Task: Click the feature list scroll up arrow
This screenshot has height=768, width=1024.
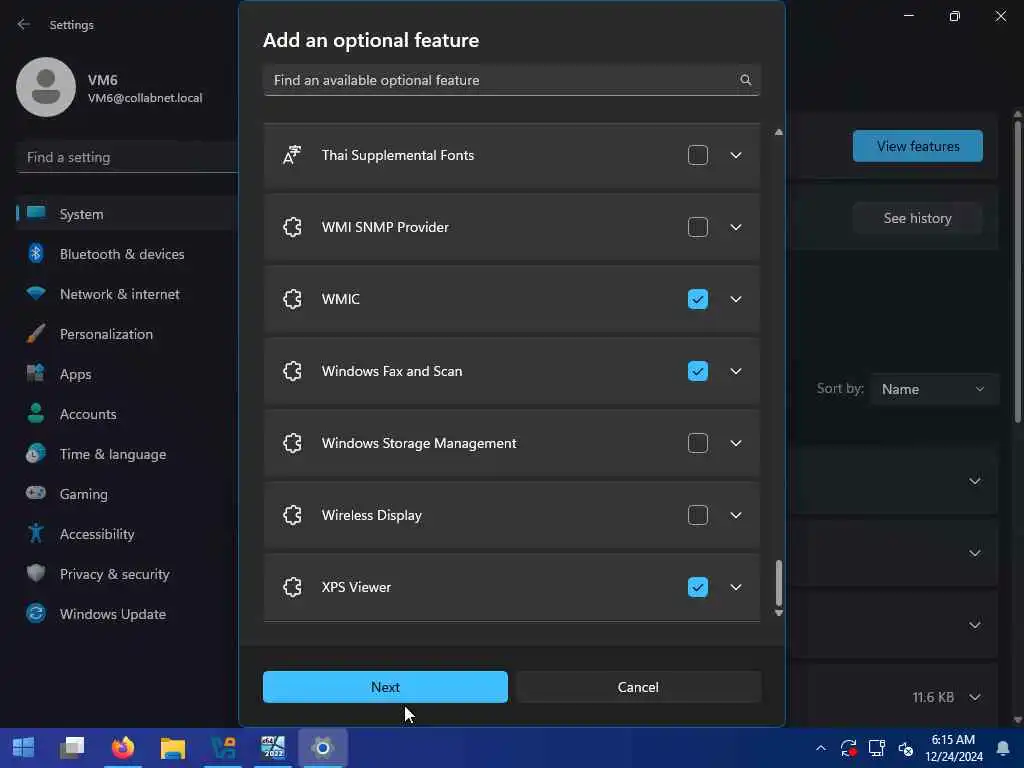Action: click(x=778, y=132)
